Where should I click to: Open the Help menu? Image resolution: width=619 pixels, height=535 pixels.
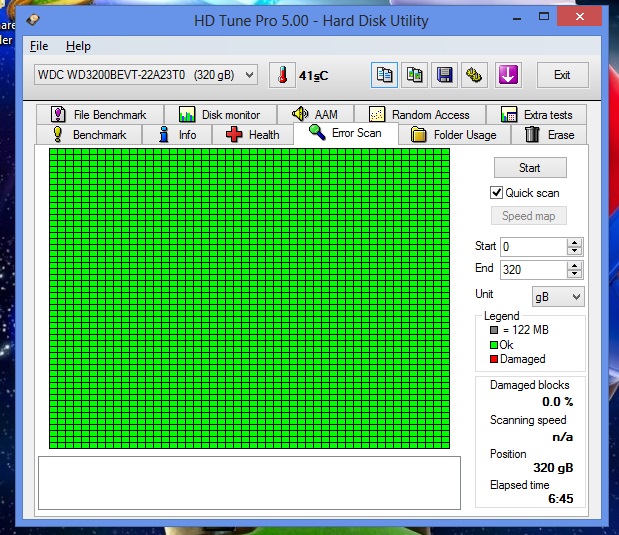[x=78, y=46]
